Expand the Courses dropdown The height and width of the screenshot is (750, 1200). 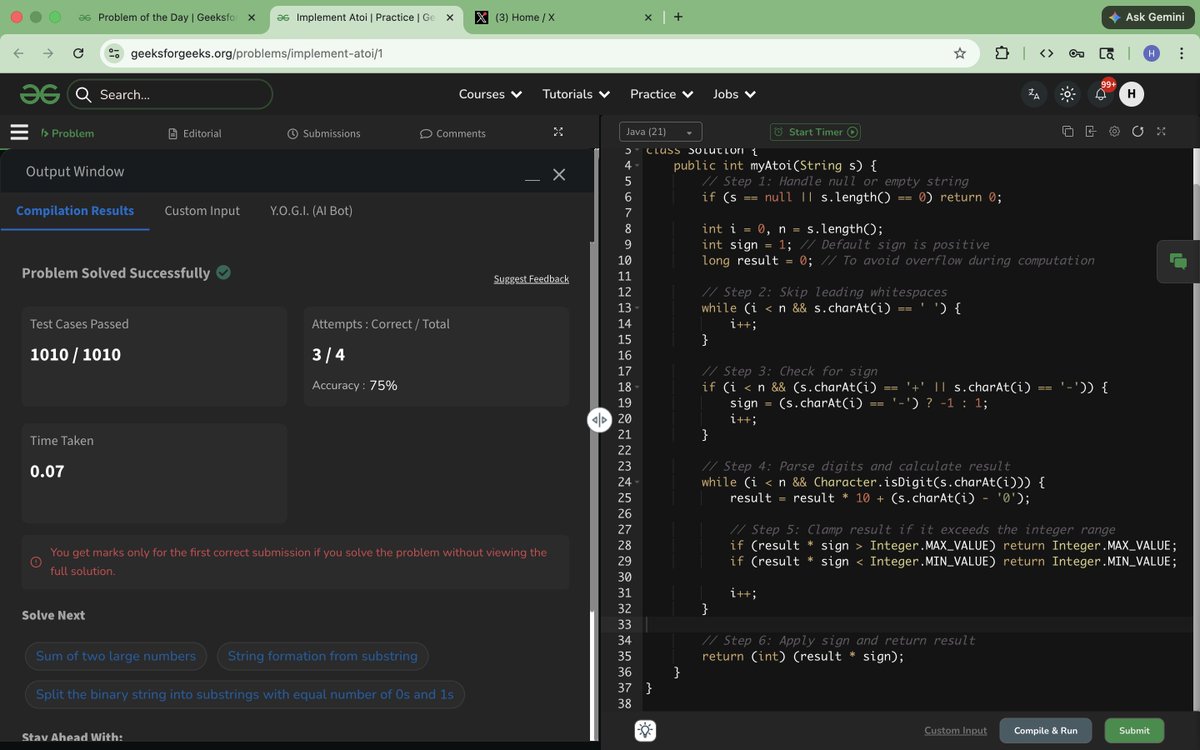(x=490, y=94)
